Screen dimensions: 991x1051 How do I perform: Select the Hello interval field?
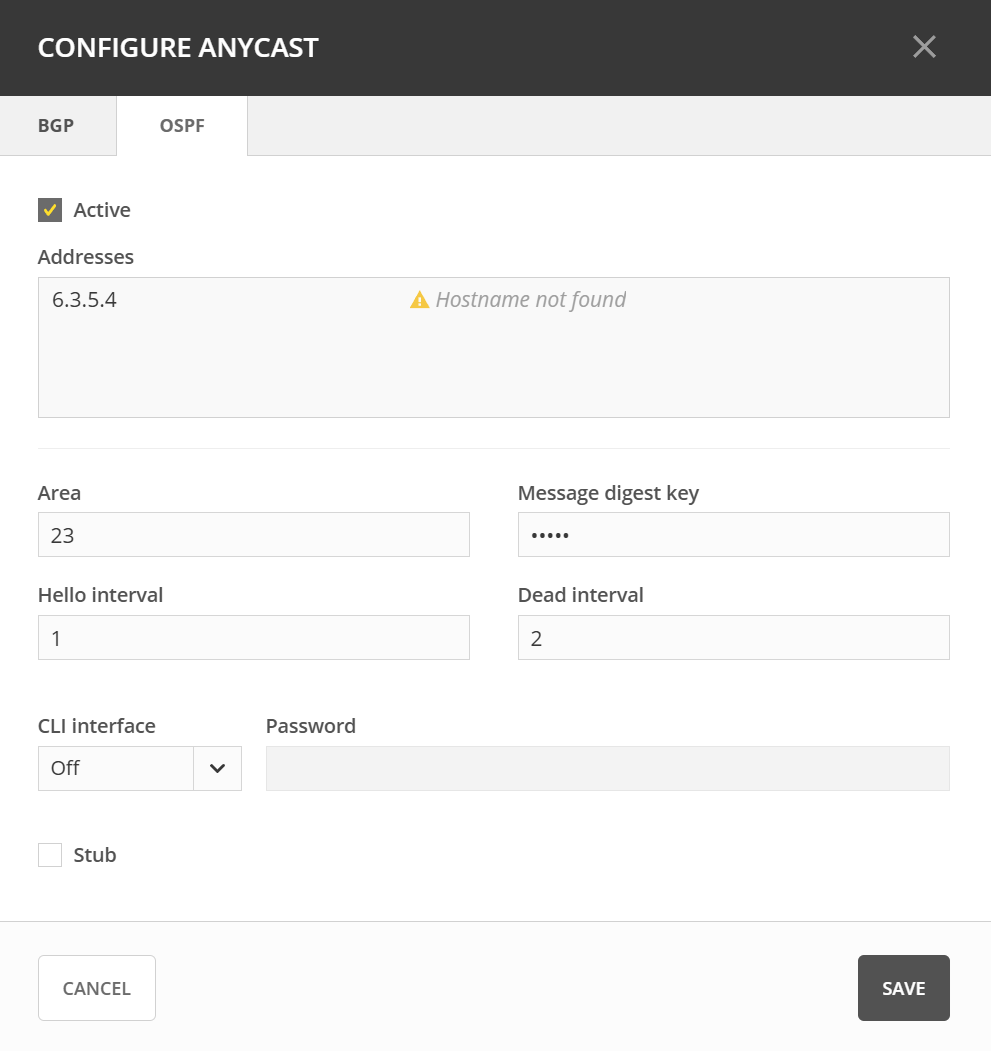point(253,638)
